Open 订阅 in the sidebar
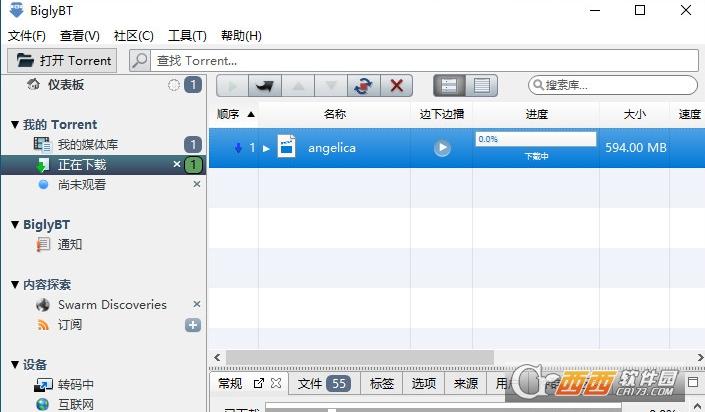Viewport: 705px width, 412px height. pos(70,324)
